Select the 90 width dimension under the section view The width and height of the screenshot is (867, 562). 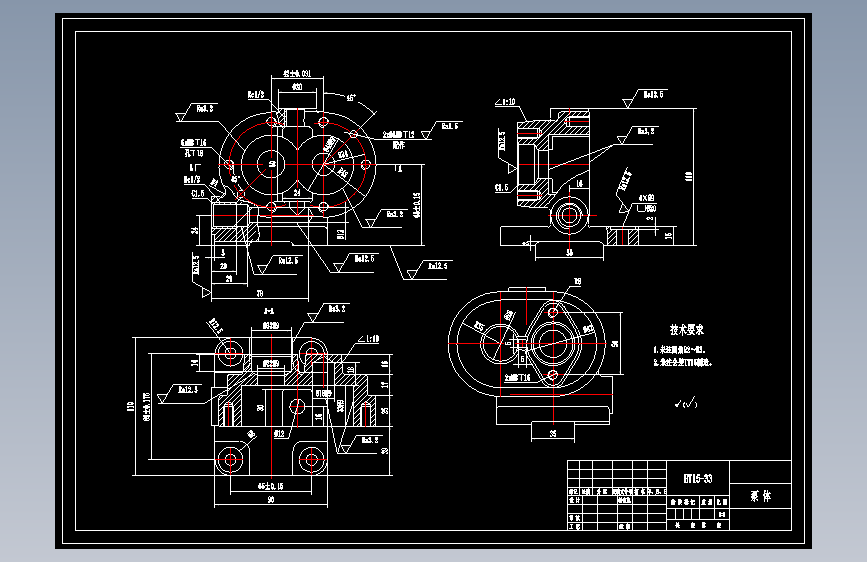tap(270, 499)
